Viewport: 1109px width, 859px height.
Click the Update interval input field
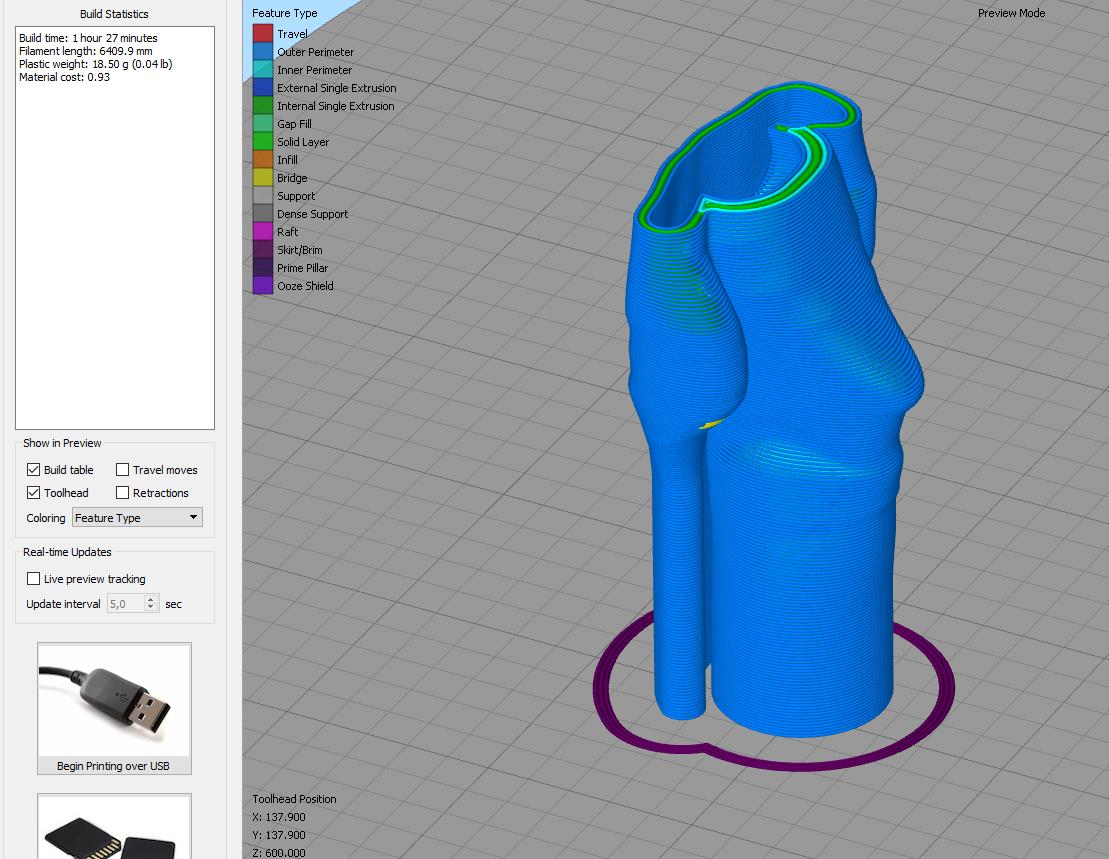coord(125,604)
